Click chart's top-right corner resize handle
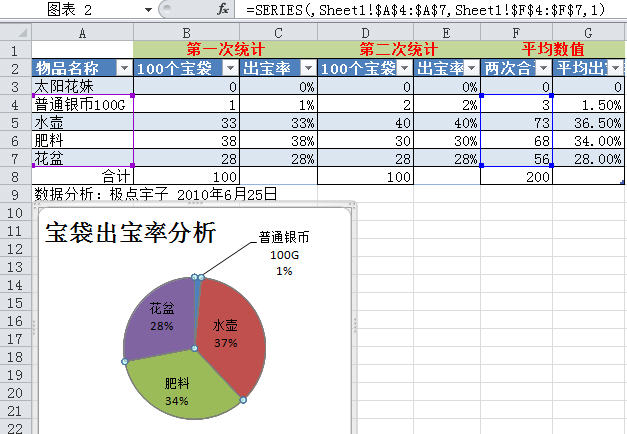Screen dimensions: 627x434 pos(352,205)
